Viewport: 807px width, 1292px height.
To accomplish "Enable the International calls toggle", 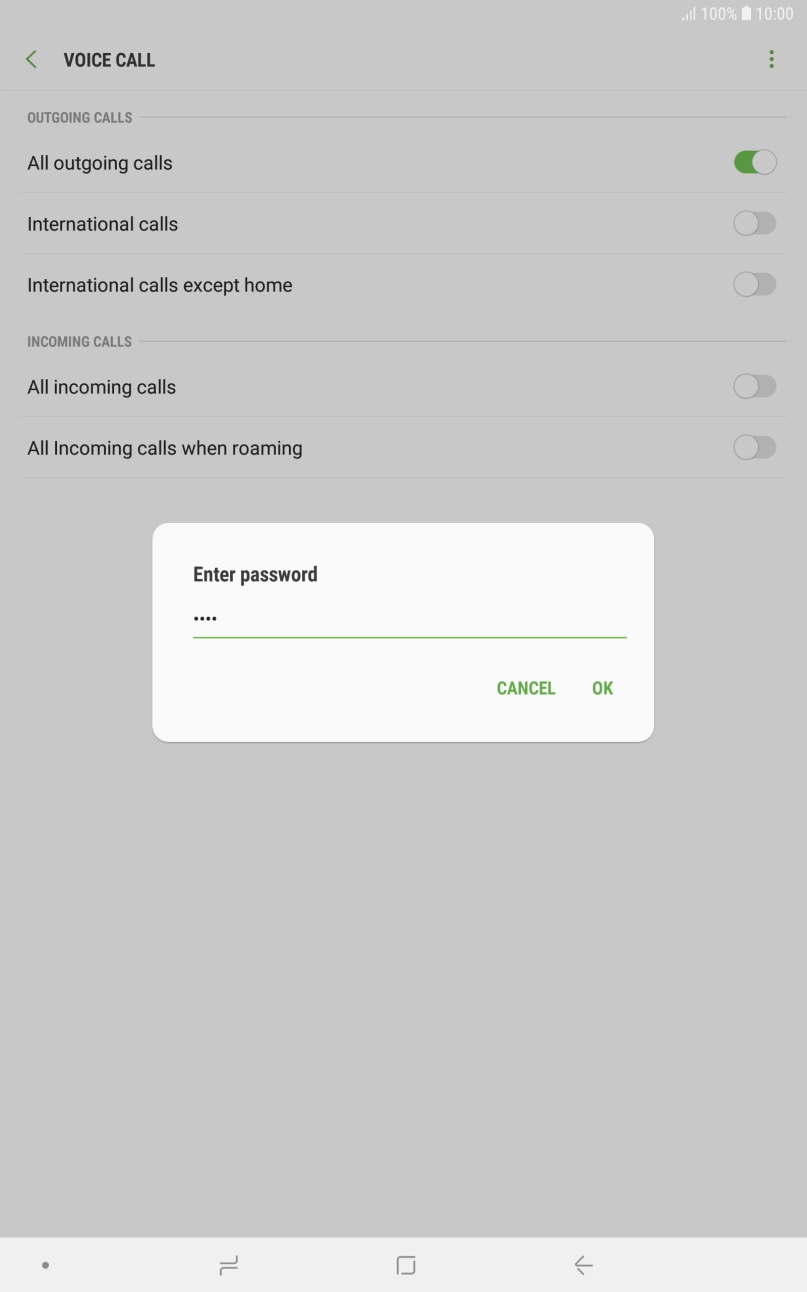I will 755,223.
